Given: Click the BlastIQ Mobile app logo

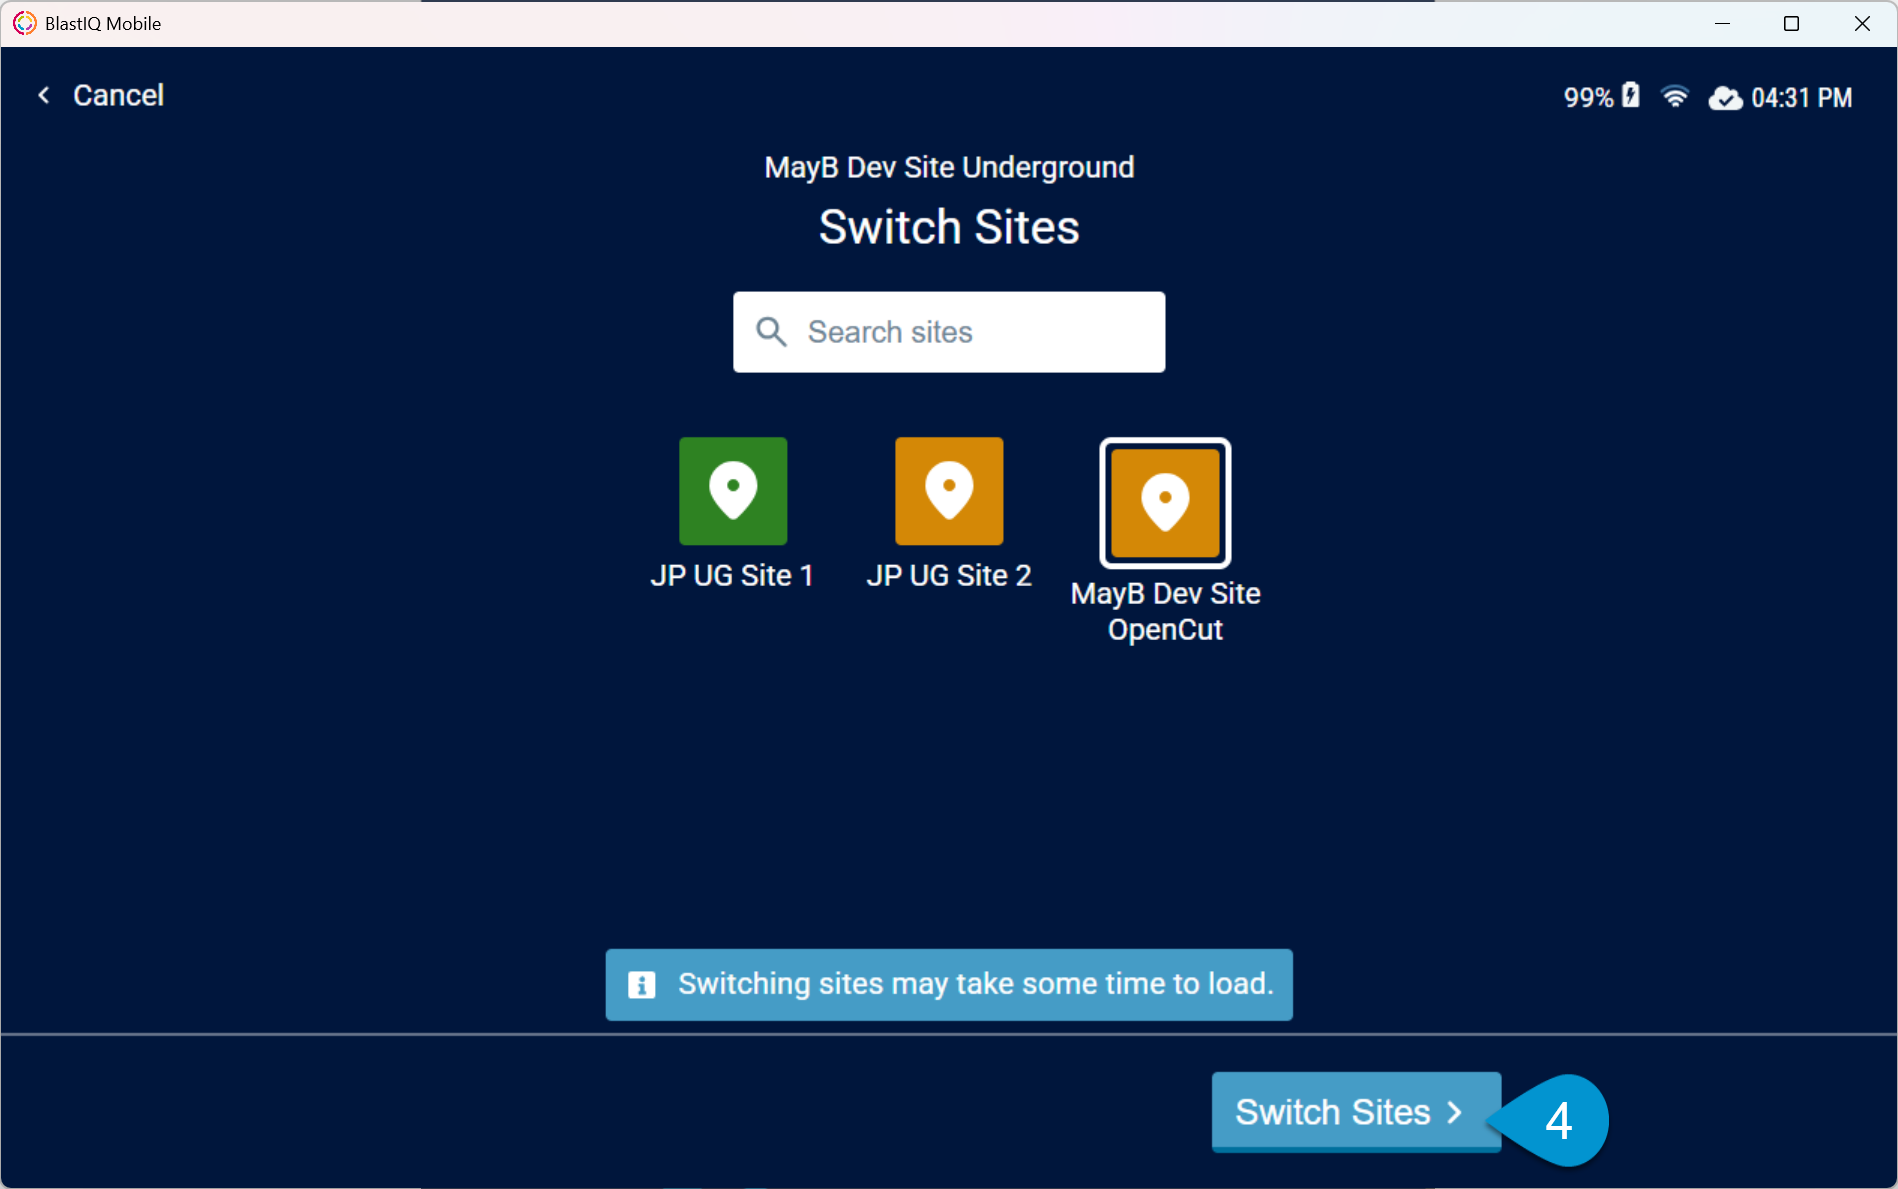Looking at the screenshot, I should tap(24, 23).
